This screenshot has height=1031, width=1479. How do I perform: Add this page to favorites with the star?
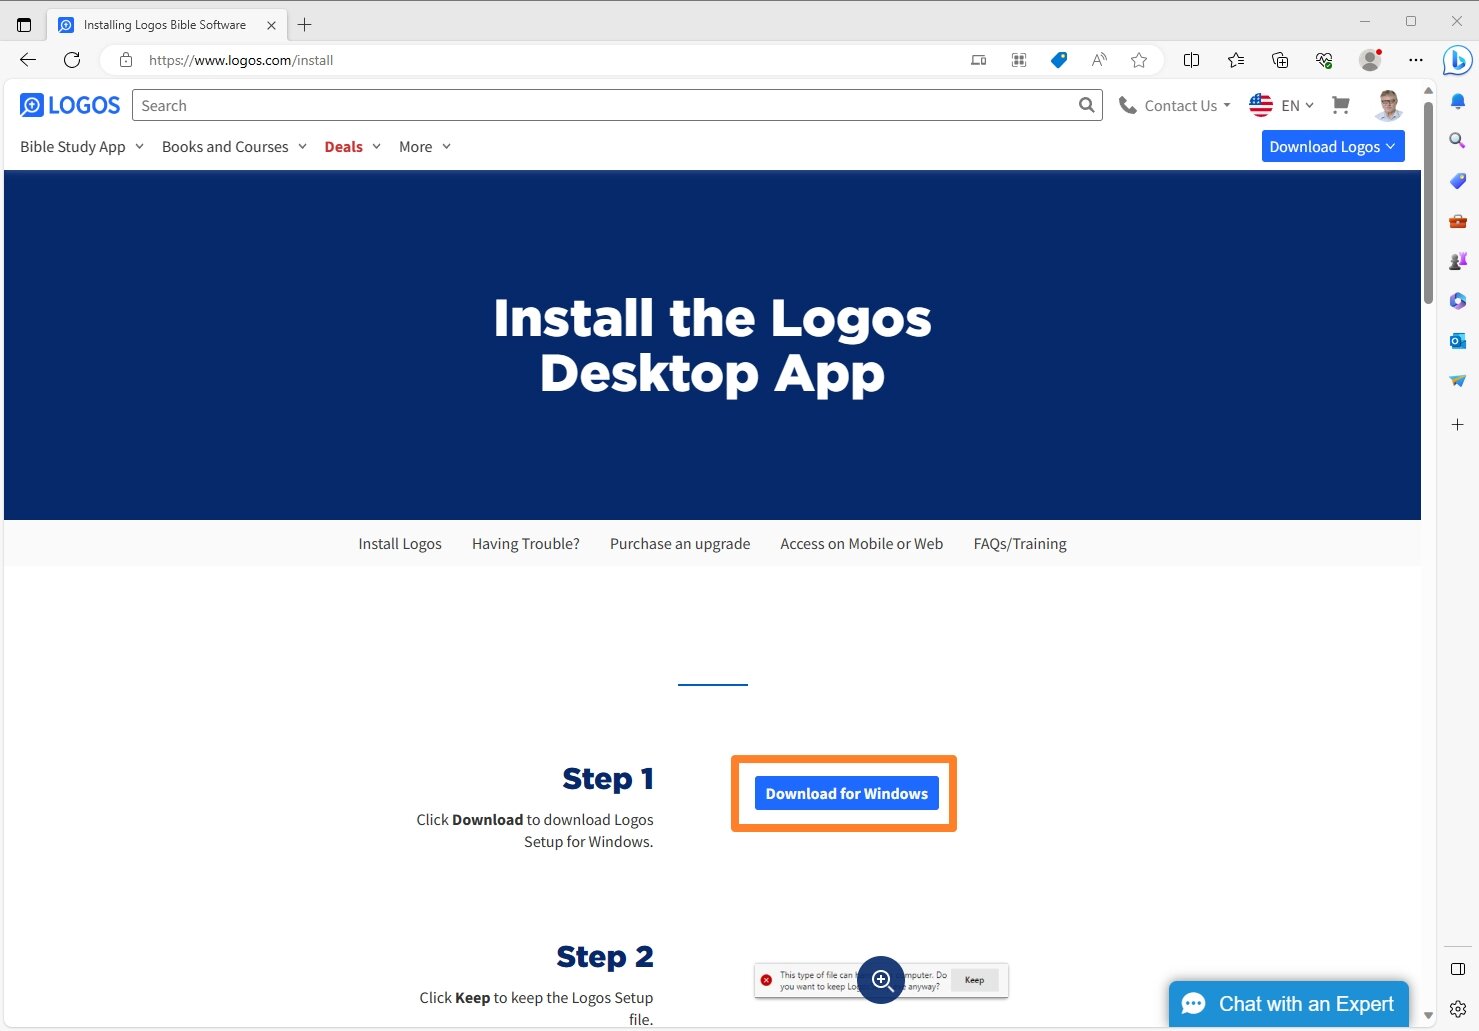[1138, 60]
